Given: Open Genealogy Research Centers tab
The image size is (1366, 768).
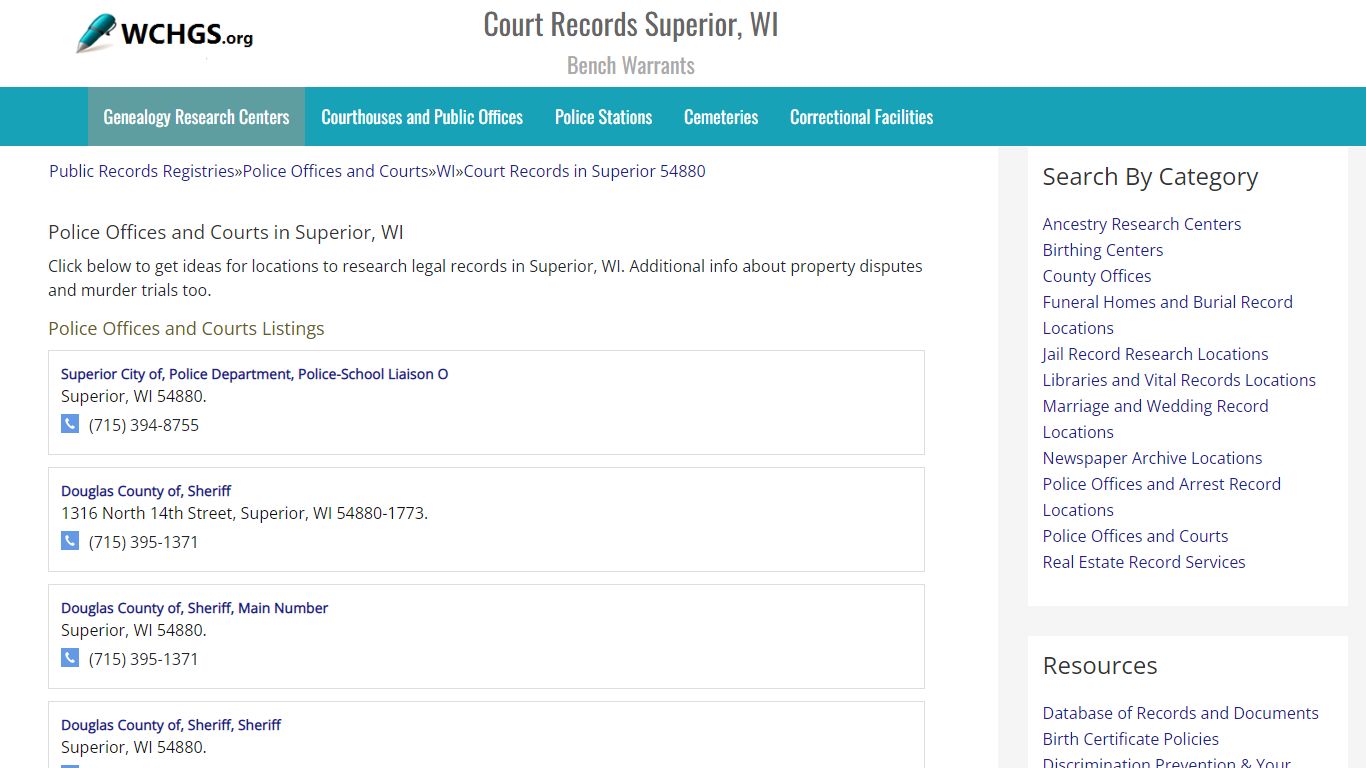Looking at the screenshot, I should coord(196,117).
